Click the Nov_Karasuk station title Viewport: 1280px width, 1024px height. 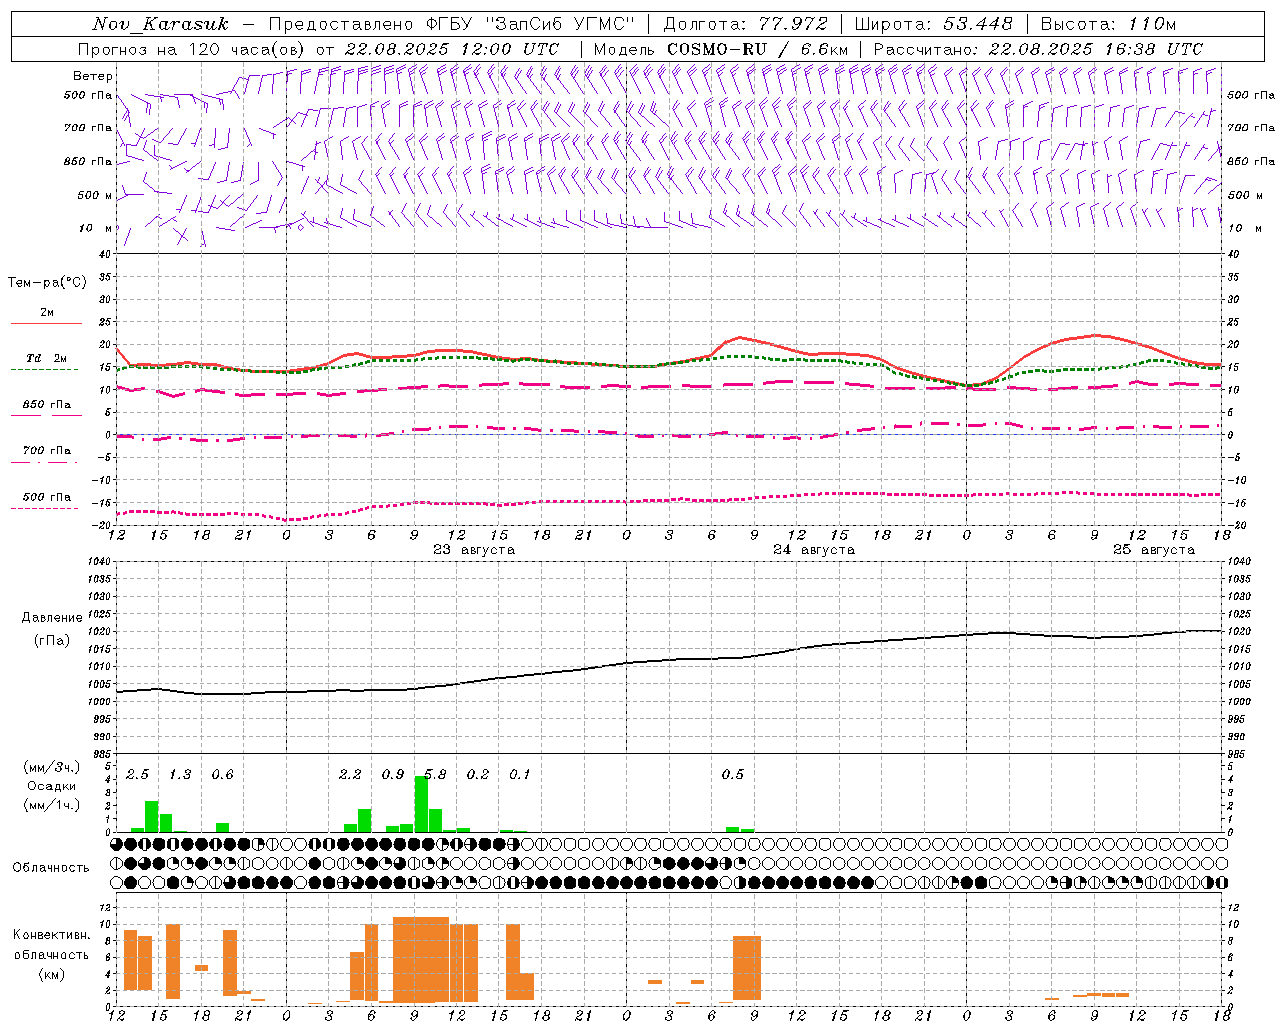point(160,24)
